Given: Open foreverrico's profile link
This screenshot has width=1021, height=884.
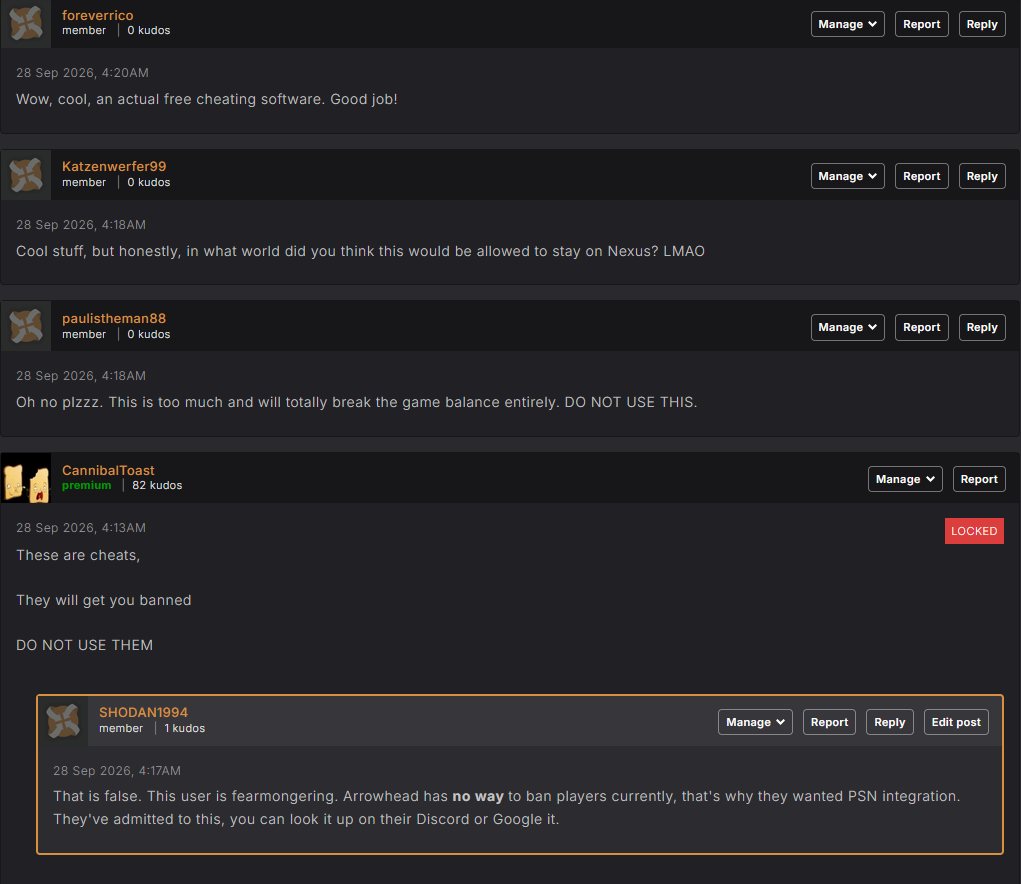Looking at the screenshot, I should pos(98,15).
